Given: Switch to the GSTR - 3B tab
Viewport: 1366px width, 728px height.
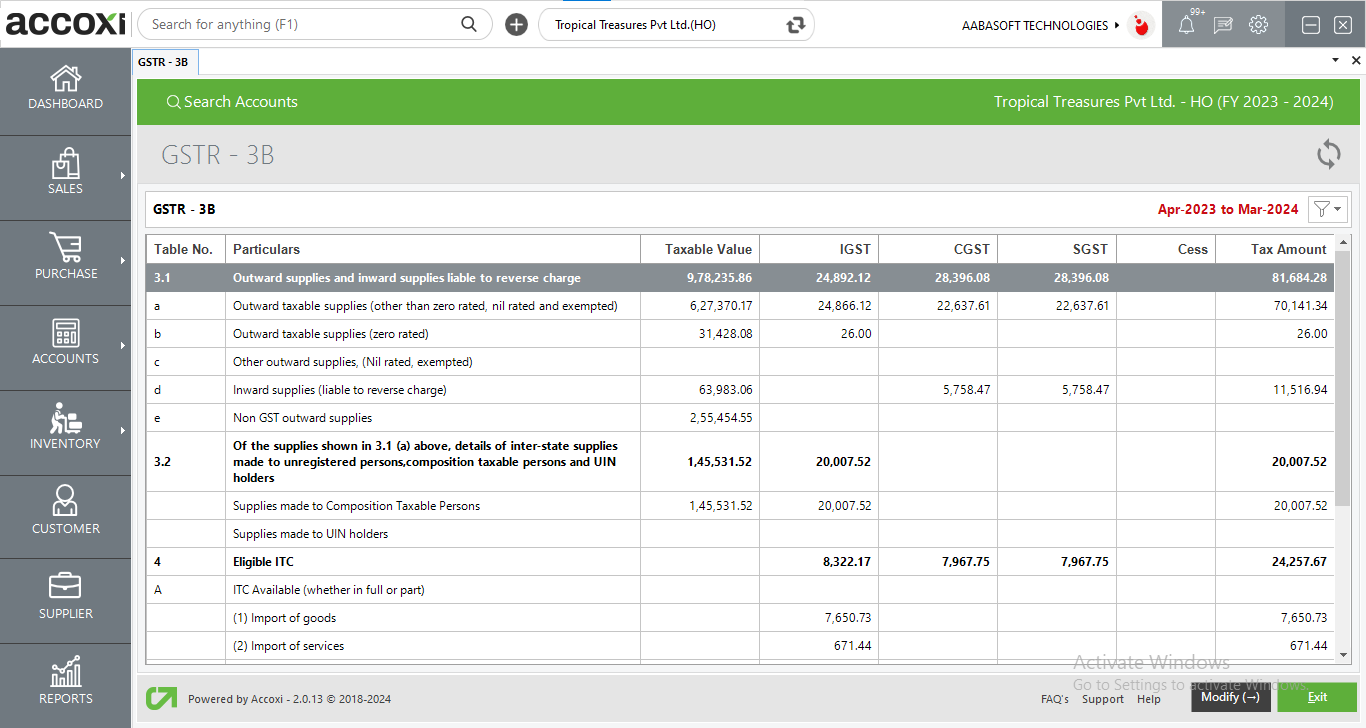Looking at the screenshot, I should coord(165,61).
